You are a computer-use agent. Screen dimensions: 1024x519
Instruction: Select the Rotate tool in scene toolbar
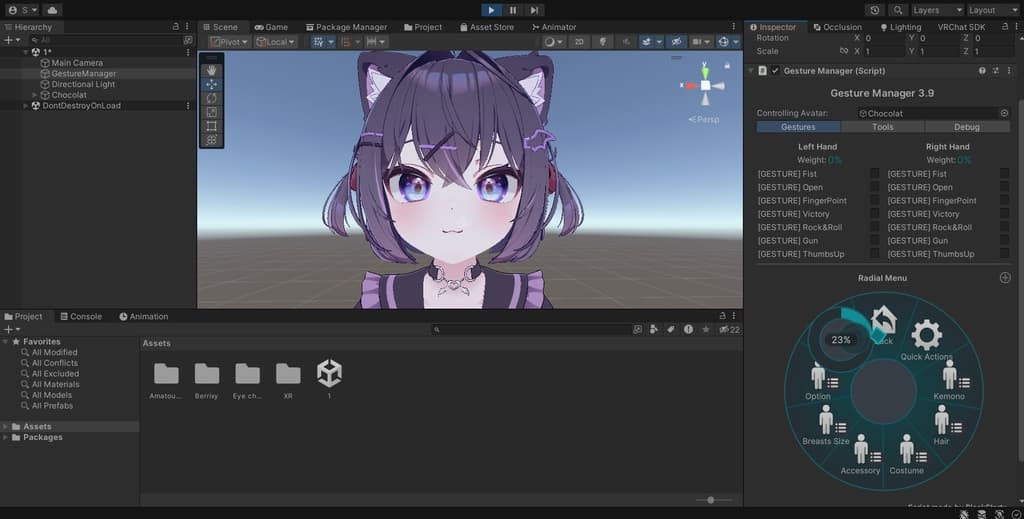pos(211,98)
